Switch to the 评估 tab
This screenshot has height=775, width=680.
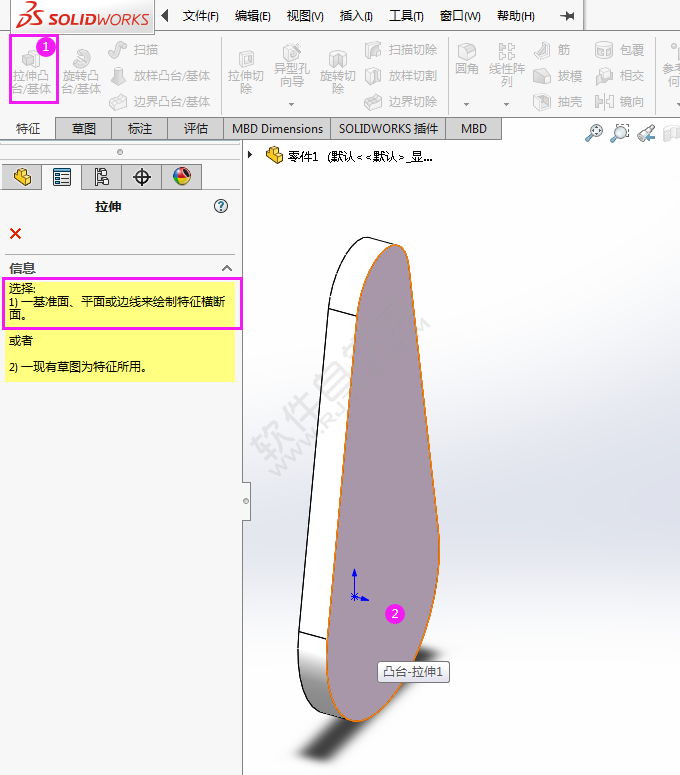point(196,129)
